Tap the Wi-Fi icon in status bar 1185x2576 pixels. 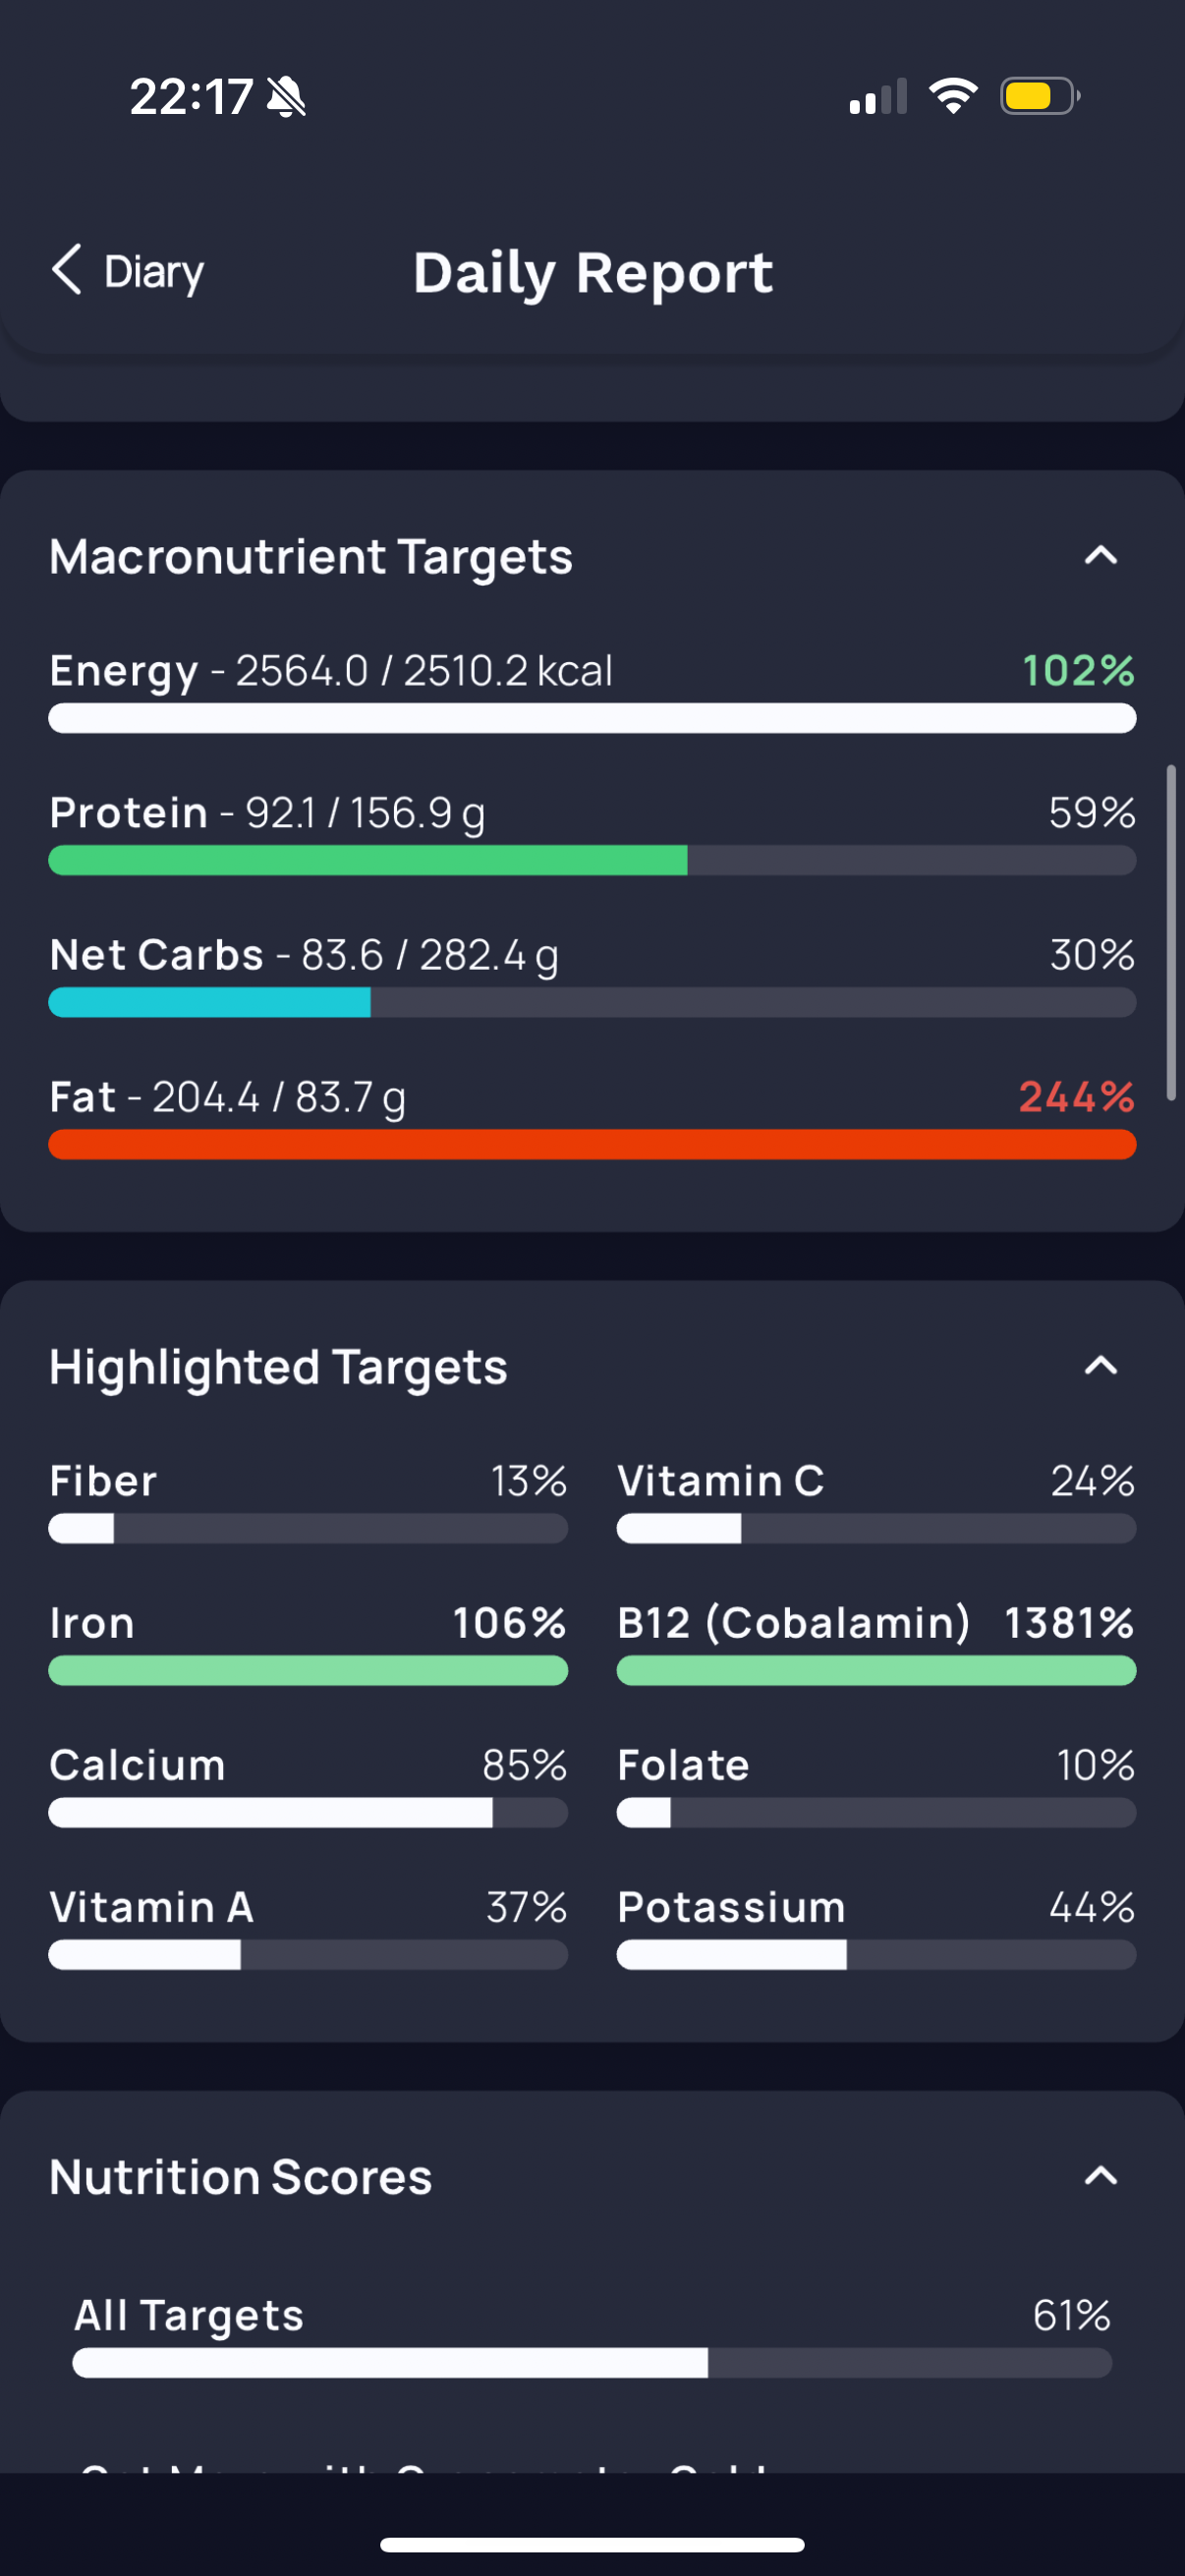coord(953,96)
